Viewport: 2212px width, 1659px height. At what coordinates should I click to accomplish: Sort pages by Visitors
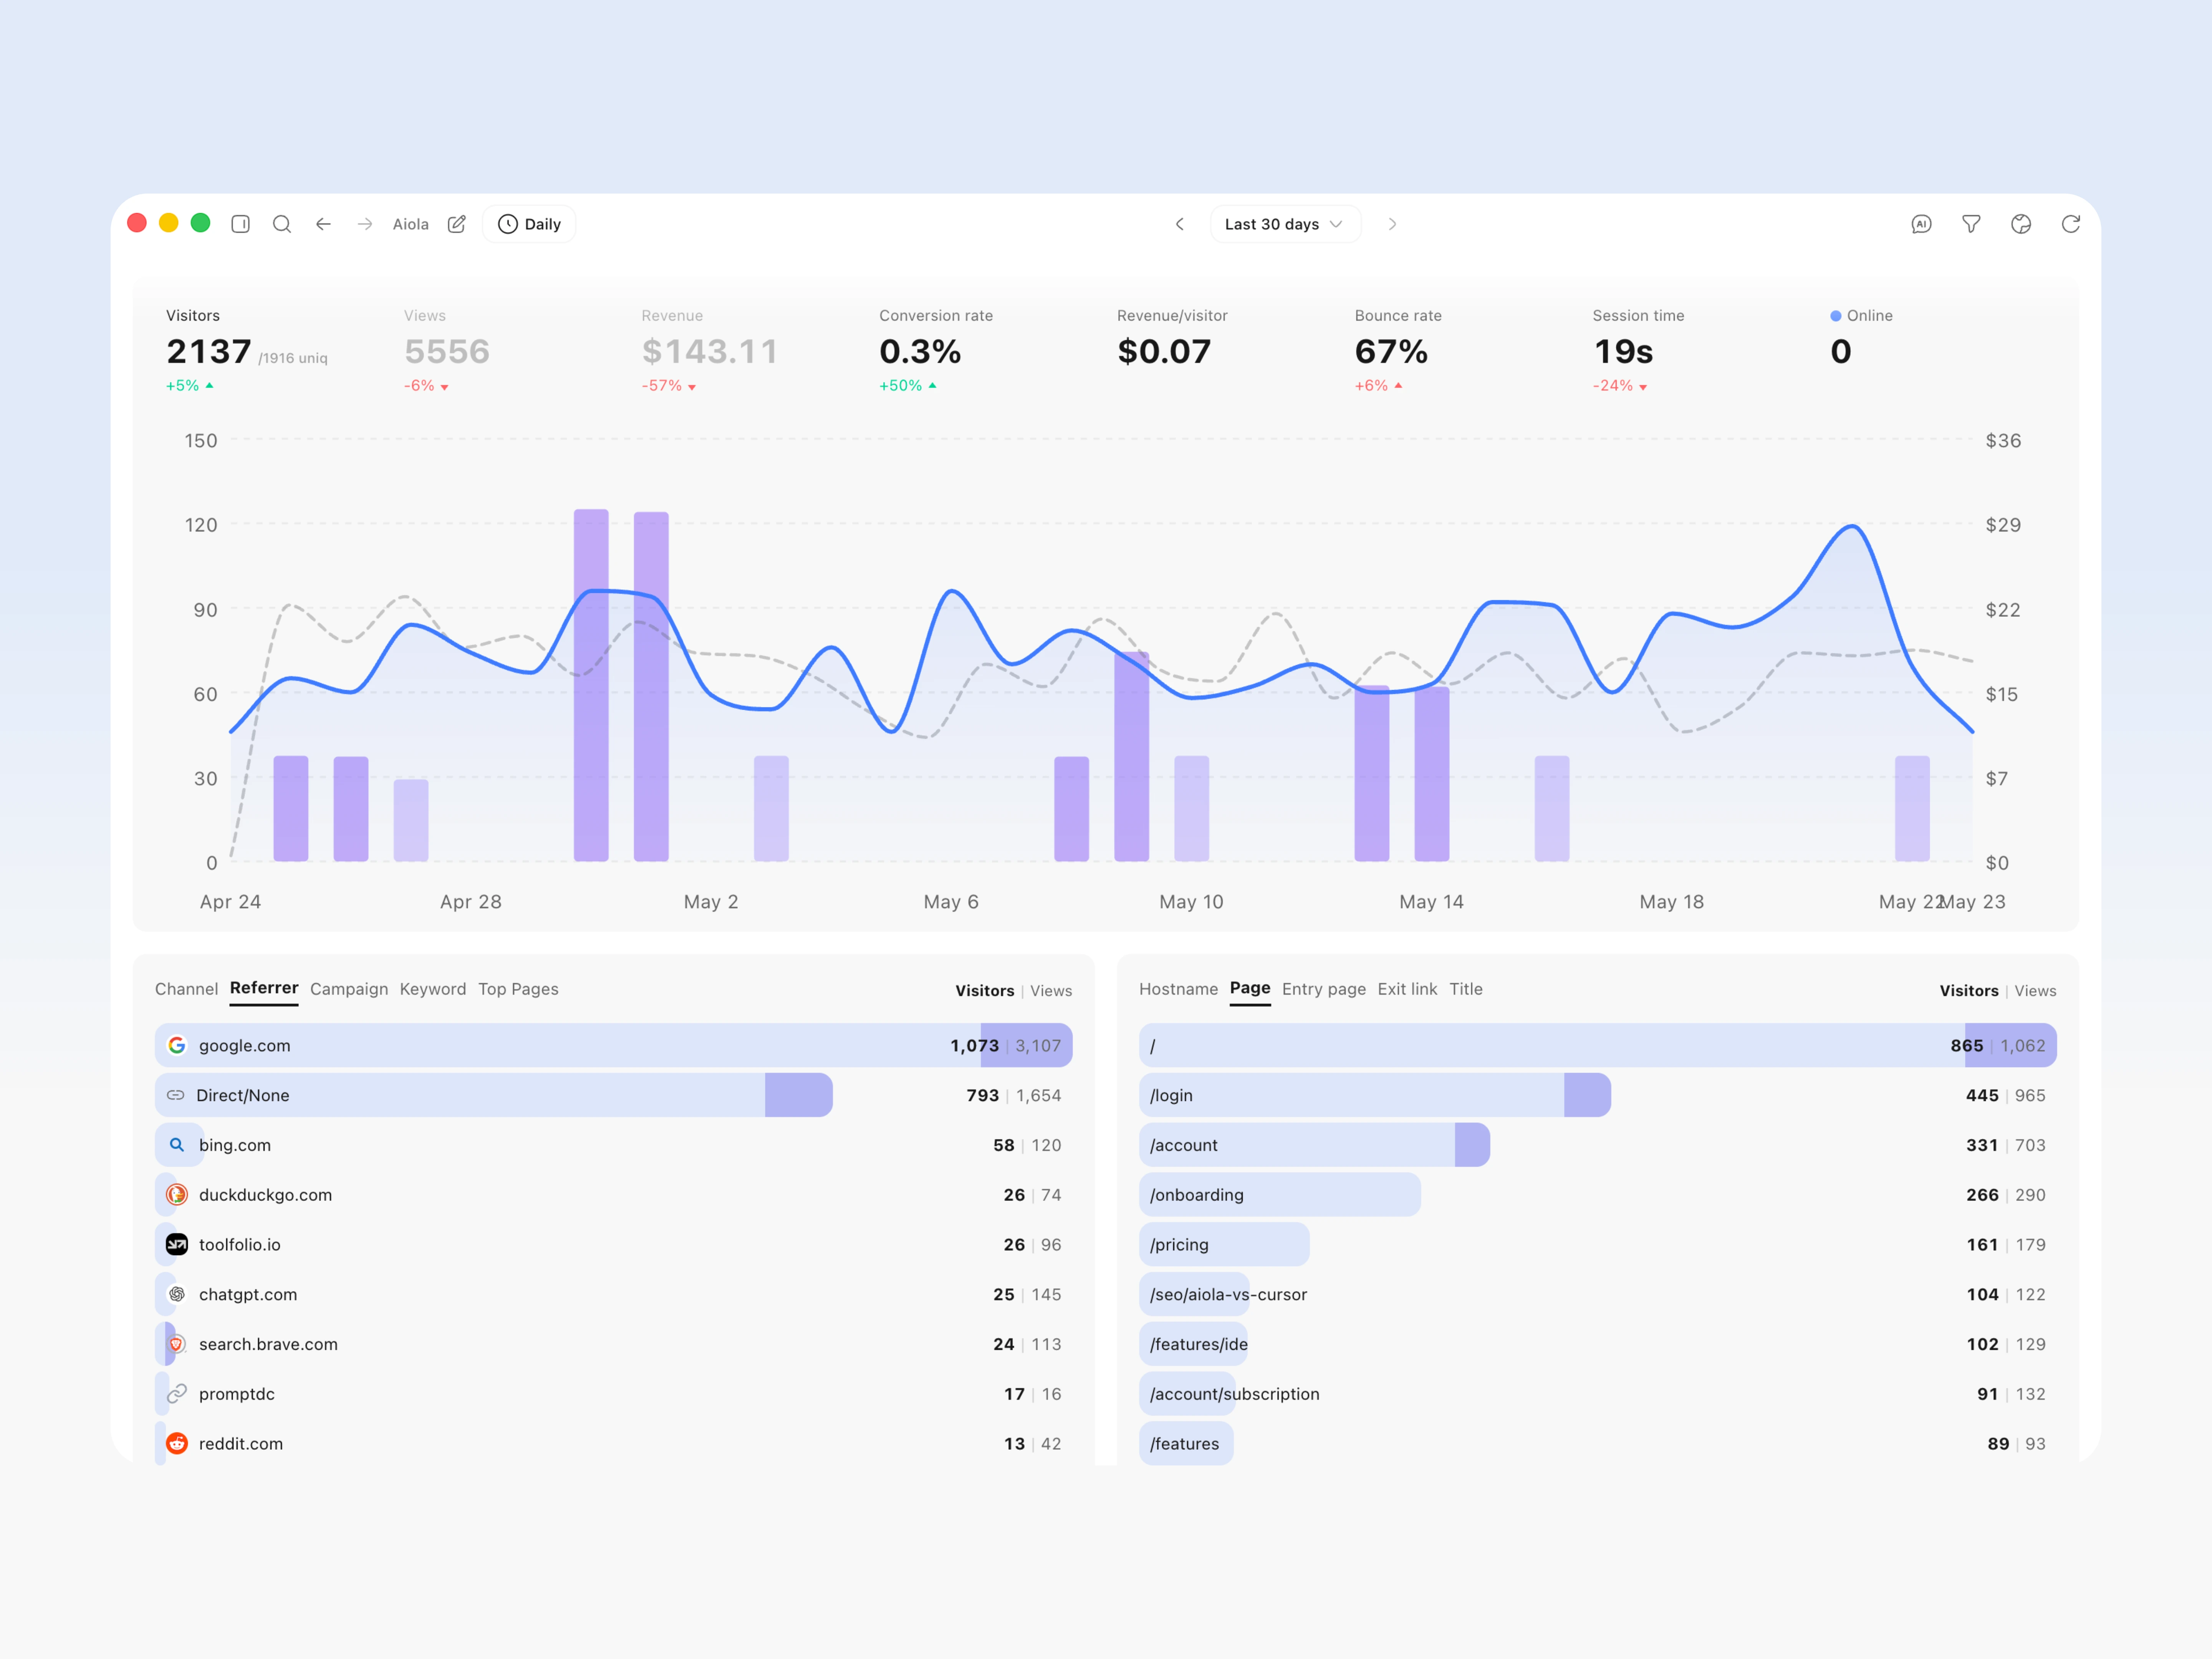pos(1969,991)
